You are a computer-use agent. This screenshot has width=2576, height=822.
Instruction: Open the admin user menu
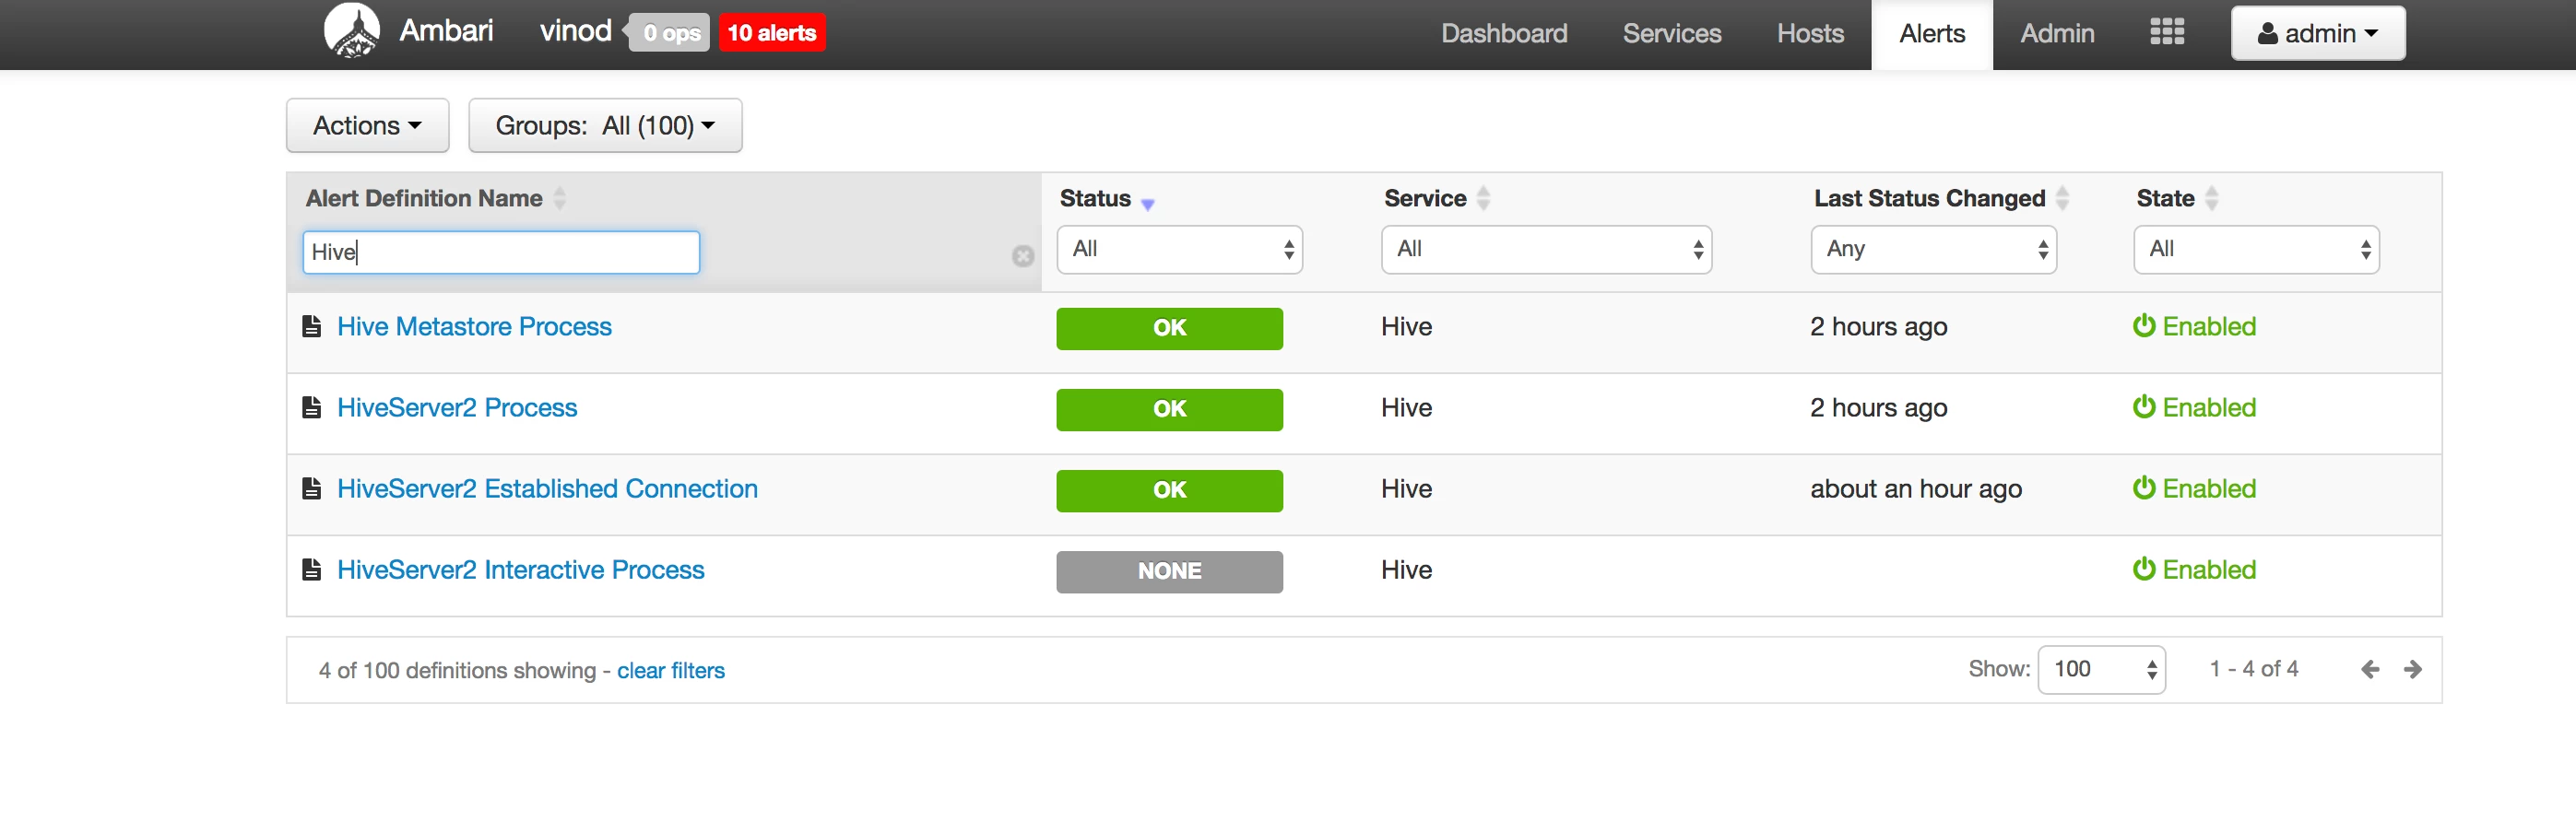(2317, 34)
